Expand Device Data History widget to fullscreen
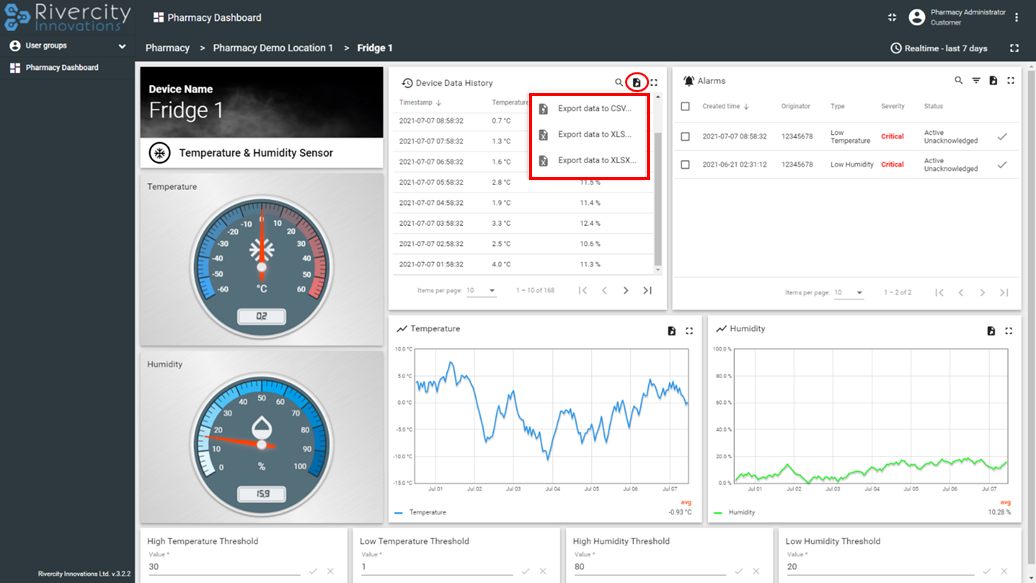Screen dimensions: 1036x583 [654, 83]
